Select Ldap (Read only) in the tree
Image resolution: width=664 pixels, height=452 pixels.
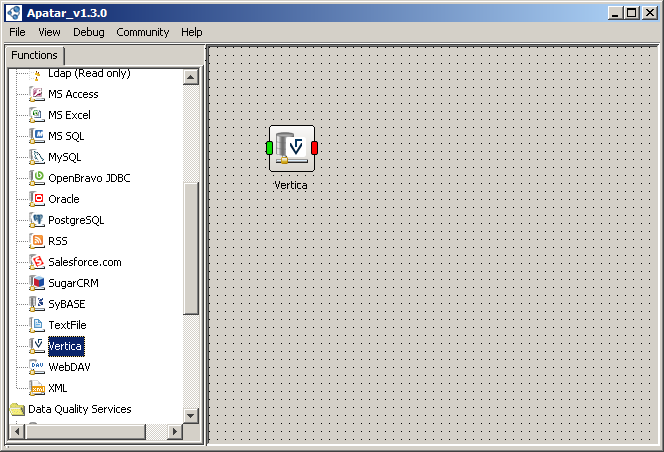coord(89,74)
